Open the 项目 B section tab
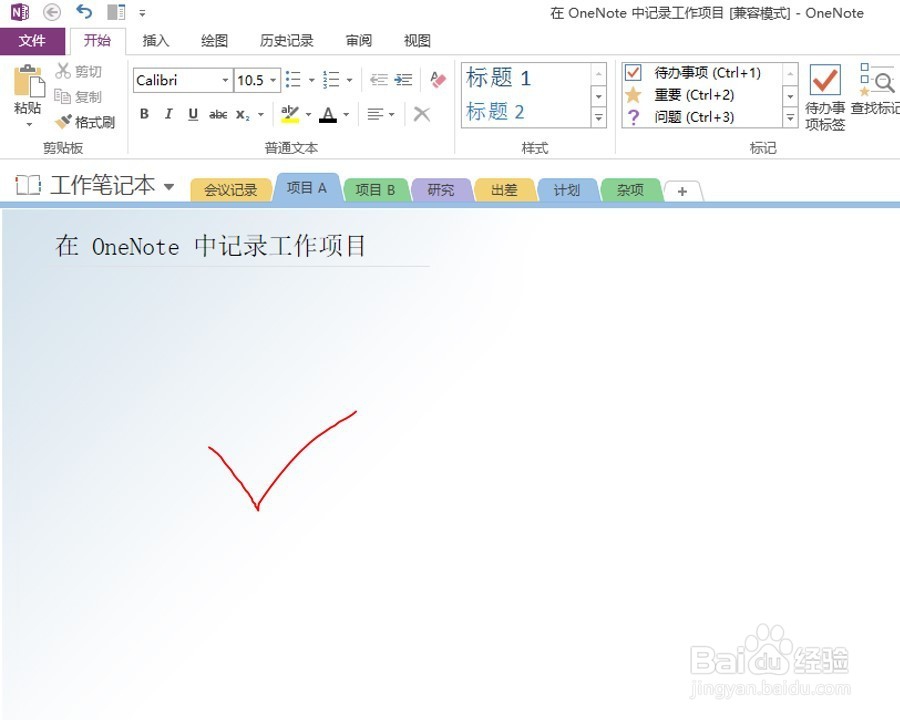The height and width of the screenshot is (720, 900). point(375,190)
